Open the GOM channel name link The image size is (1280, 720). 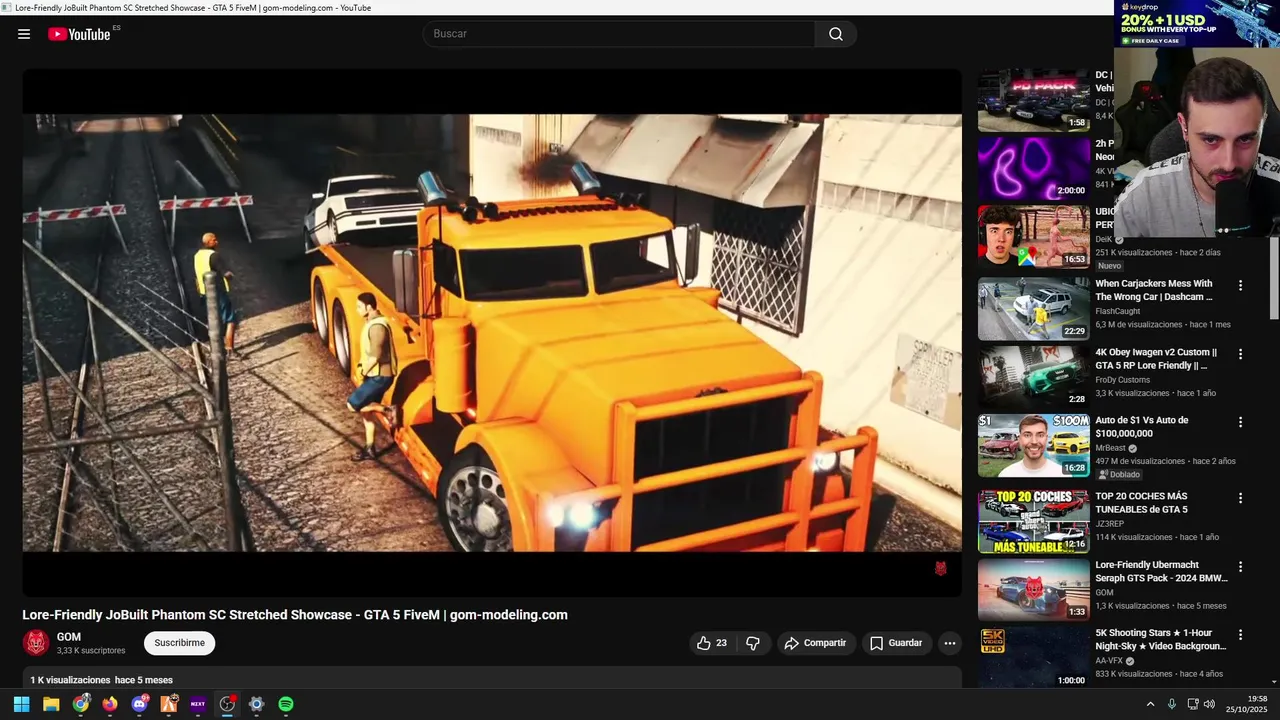point(69,637)
